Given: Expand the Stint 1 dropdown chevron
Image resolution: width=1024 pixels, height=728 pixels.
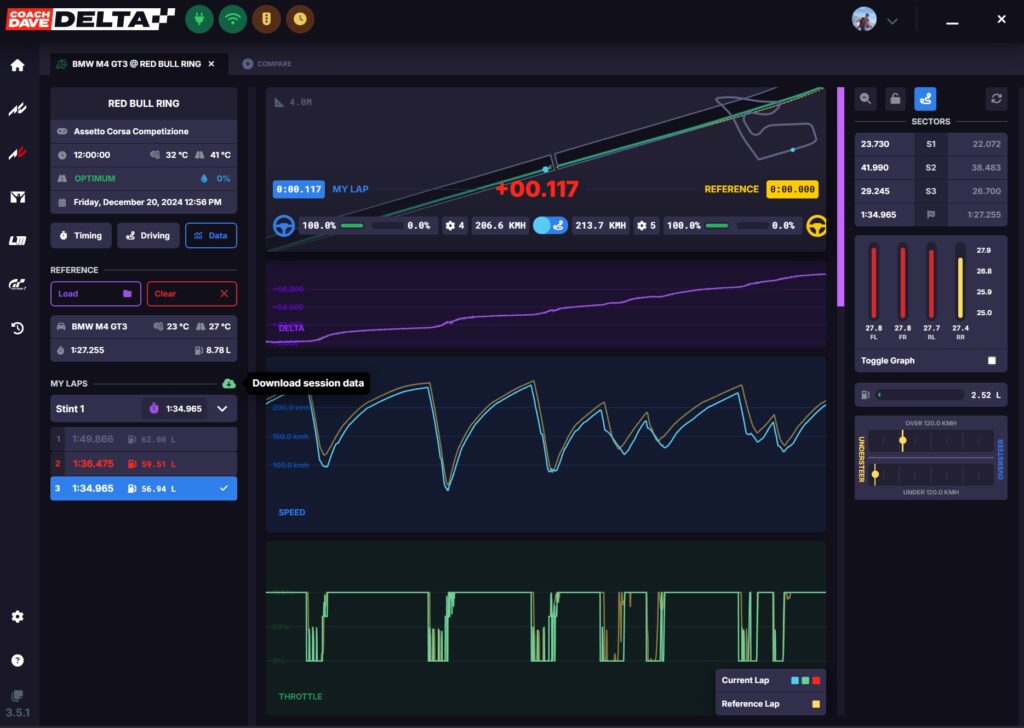Looking at the screenshot, I should [222, 409].
